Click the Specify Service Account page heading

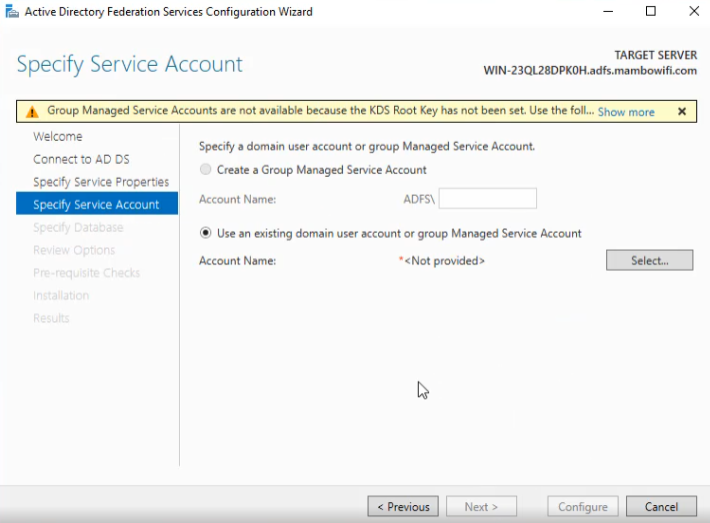pyautogui.click(x=130, y=64)
